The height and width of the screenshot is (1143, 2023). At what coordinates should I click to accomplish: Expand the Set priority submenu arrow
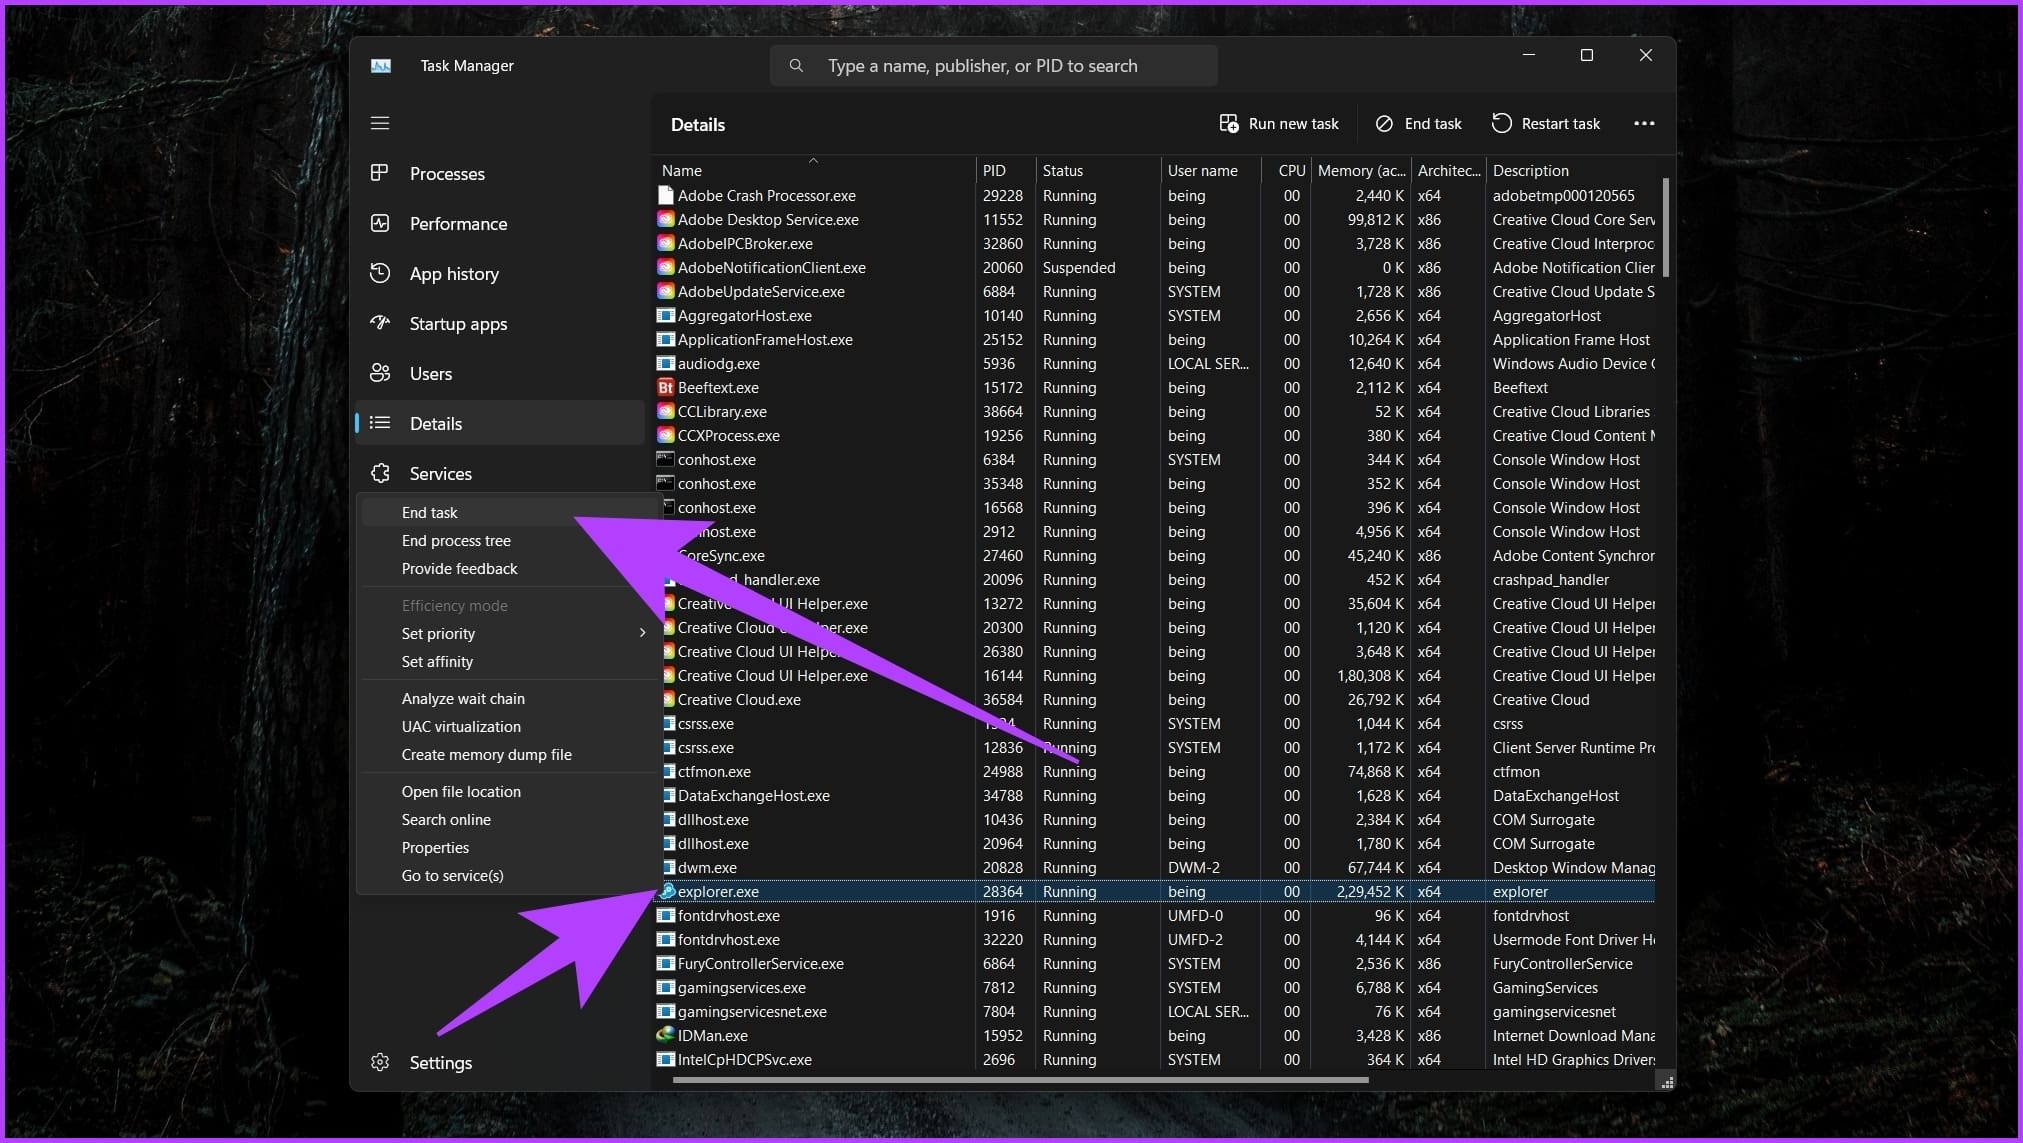[x=642, y=633]
